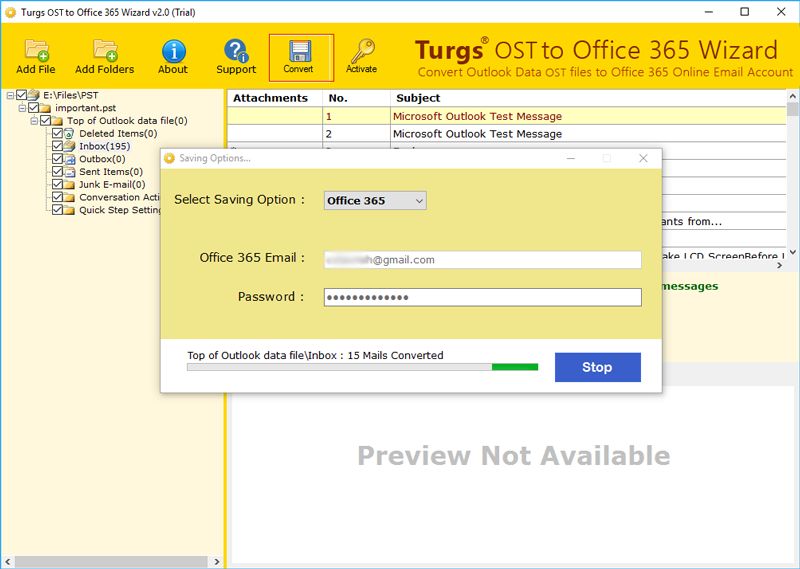Toggle the Quick Step Settings checkbox
This screenshot has width=800, height=569.
pos(58,210)
